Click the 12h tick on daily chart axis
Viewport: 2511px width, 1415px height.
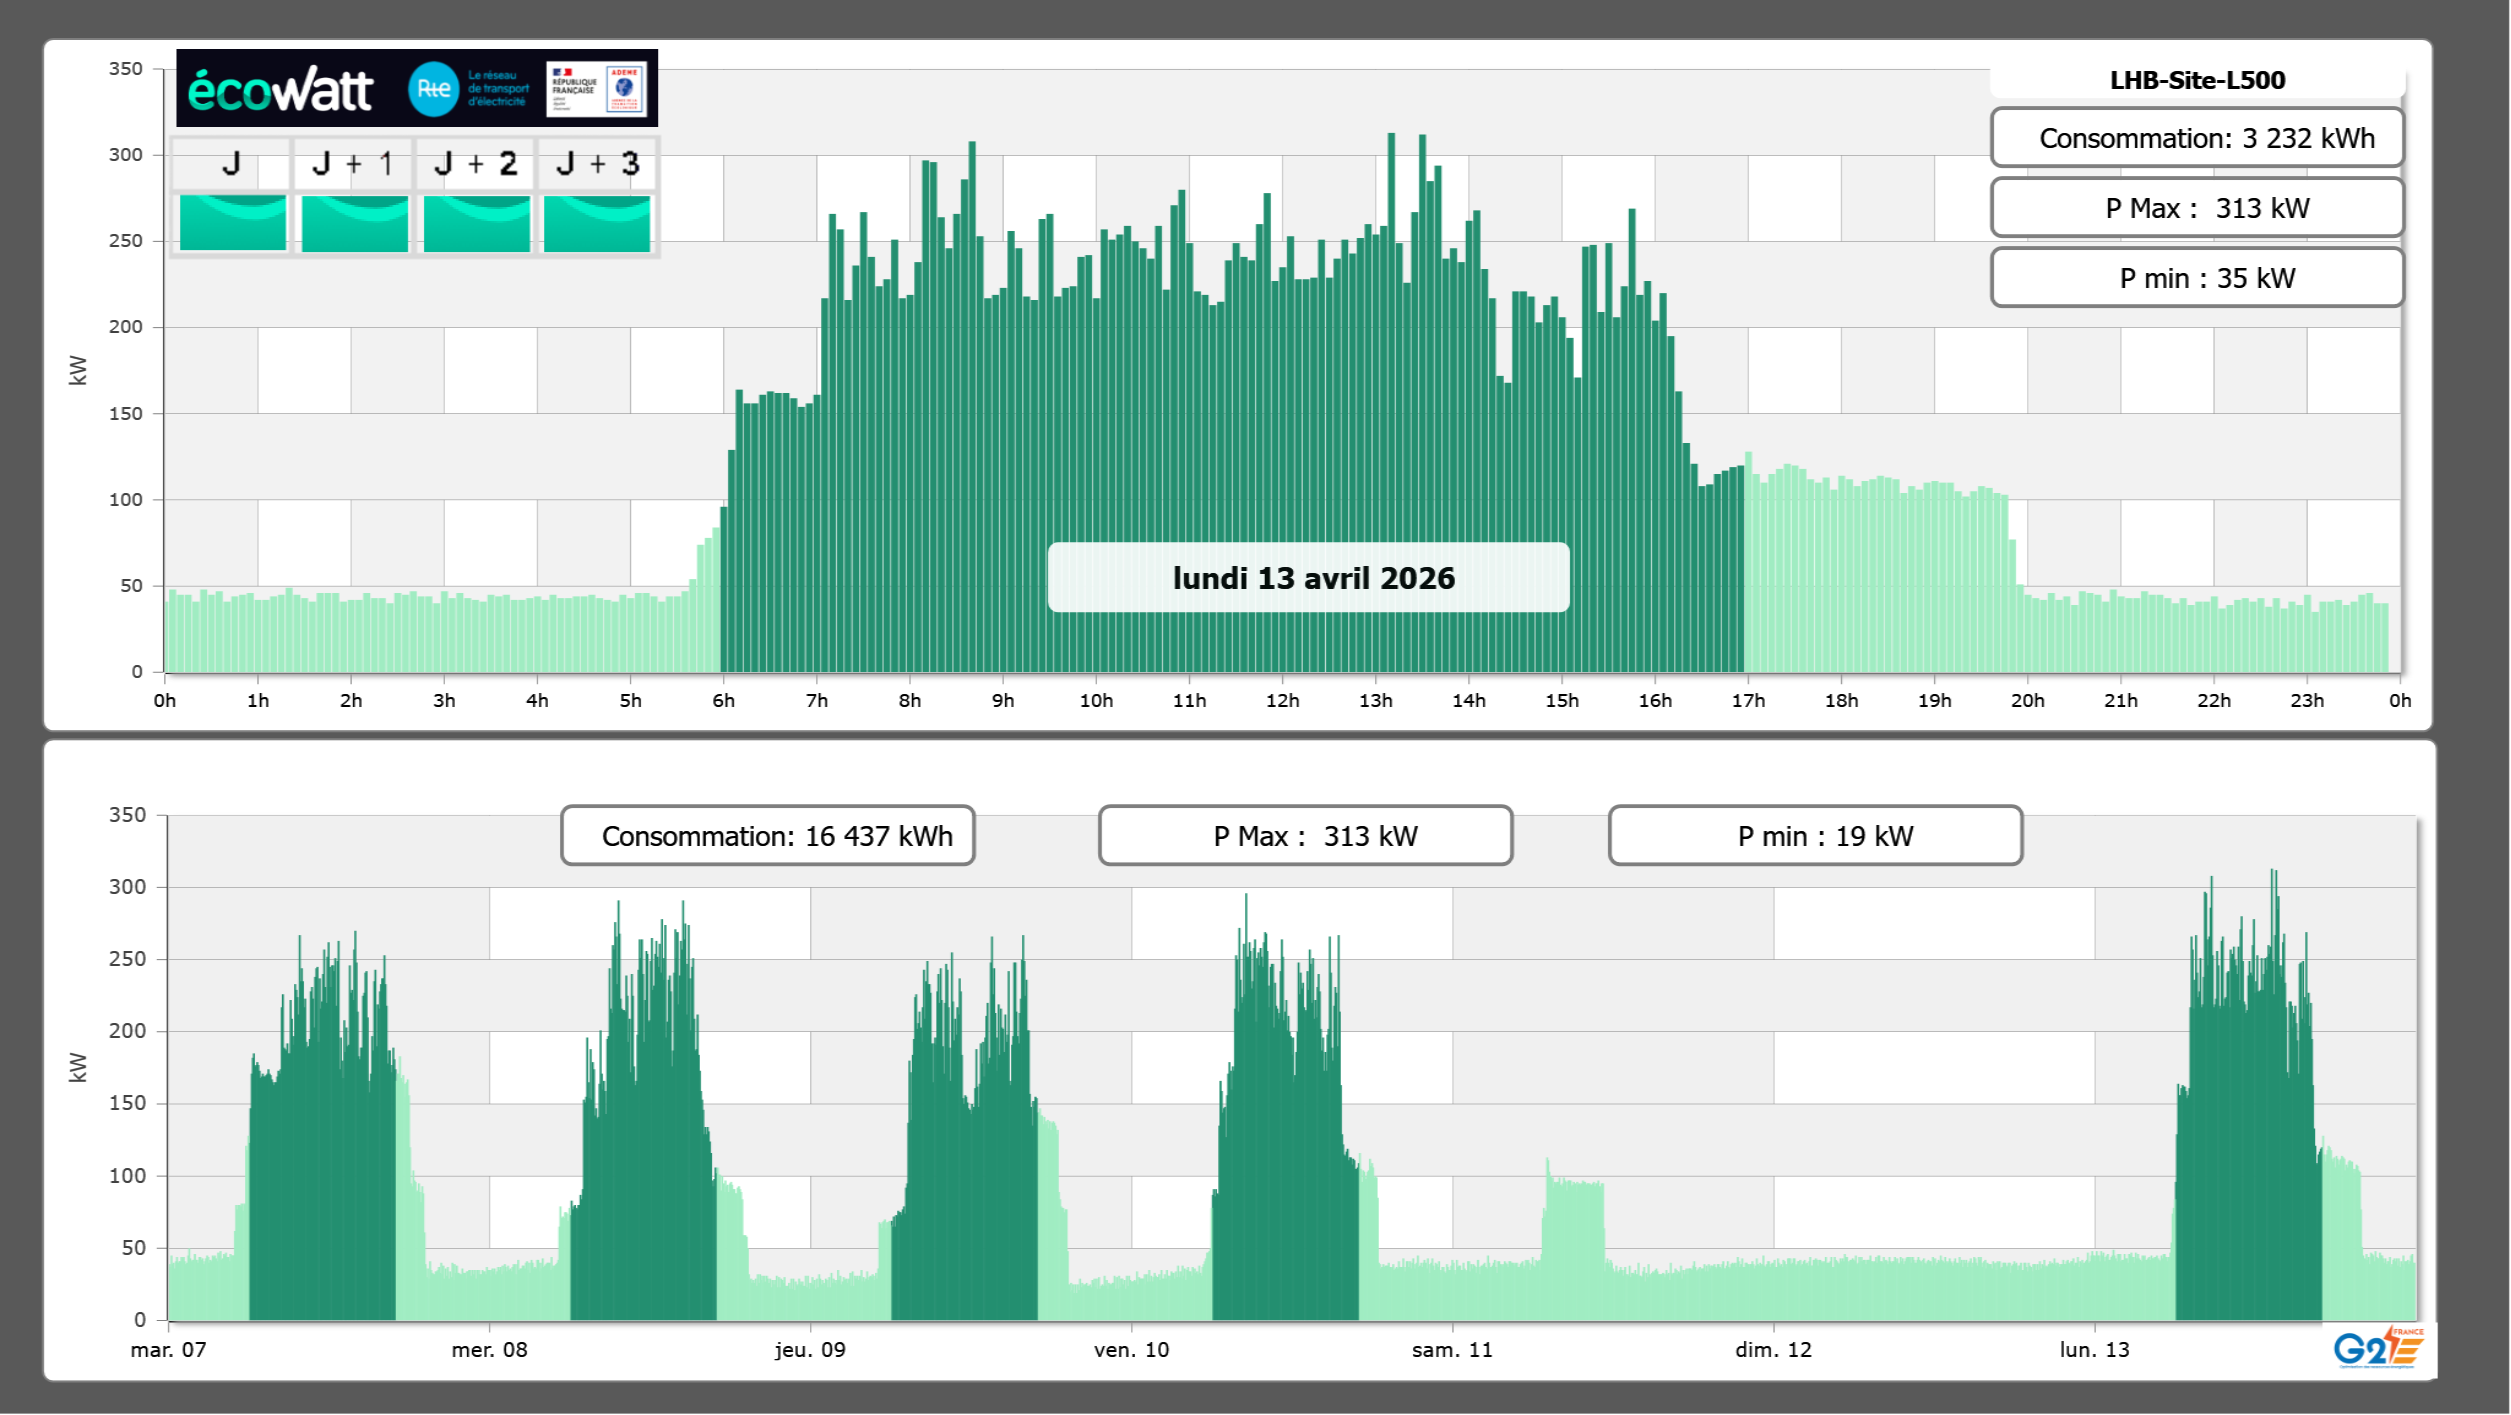1282,701
